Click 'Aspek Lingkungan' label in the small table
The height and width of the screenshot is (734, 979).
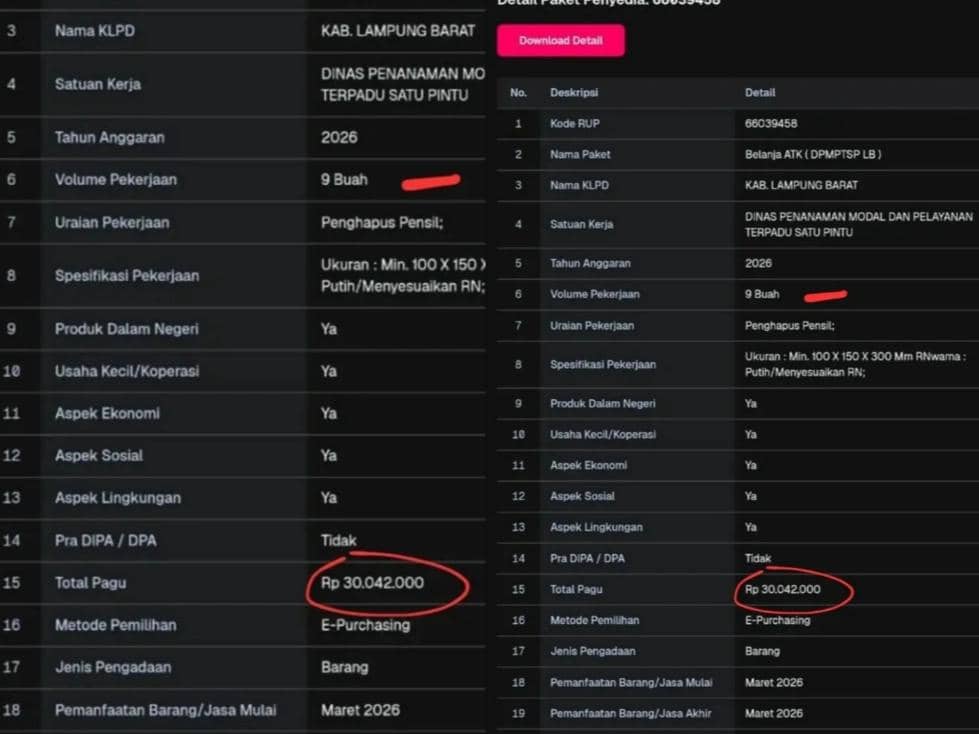pos(596,527)
